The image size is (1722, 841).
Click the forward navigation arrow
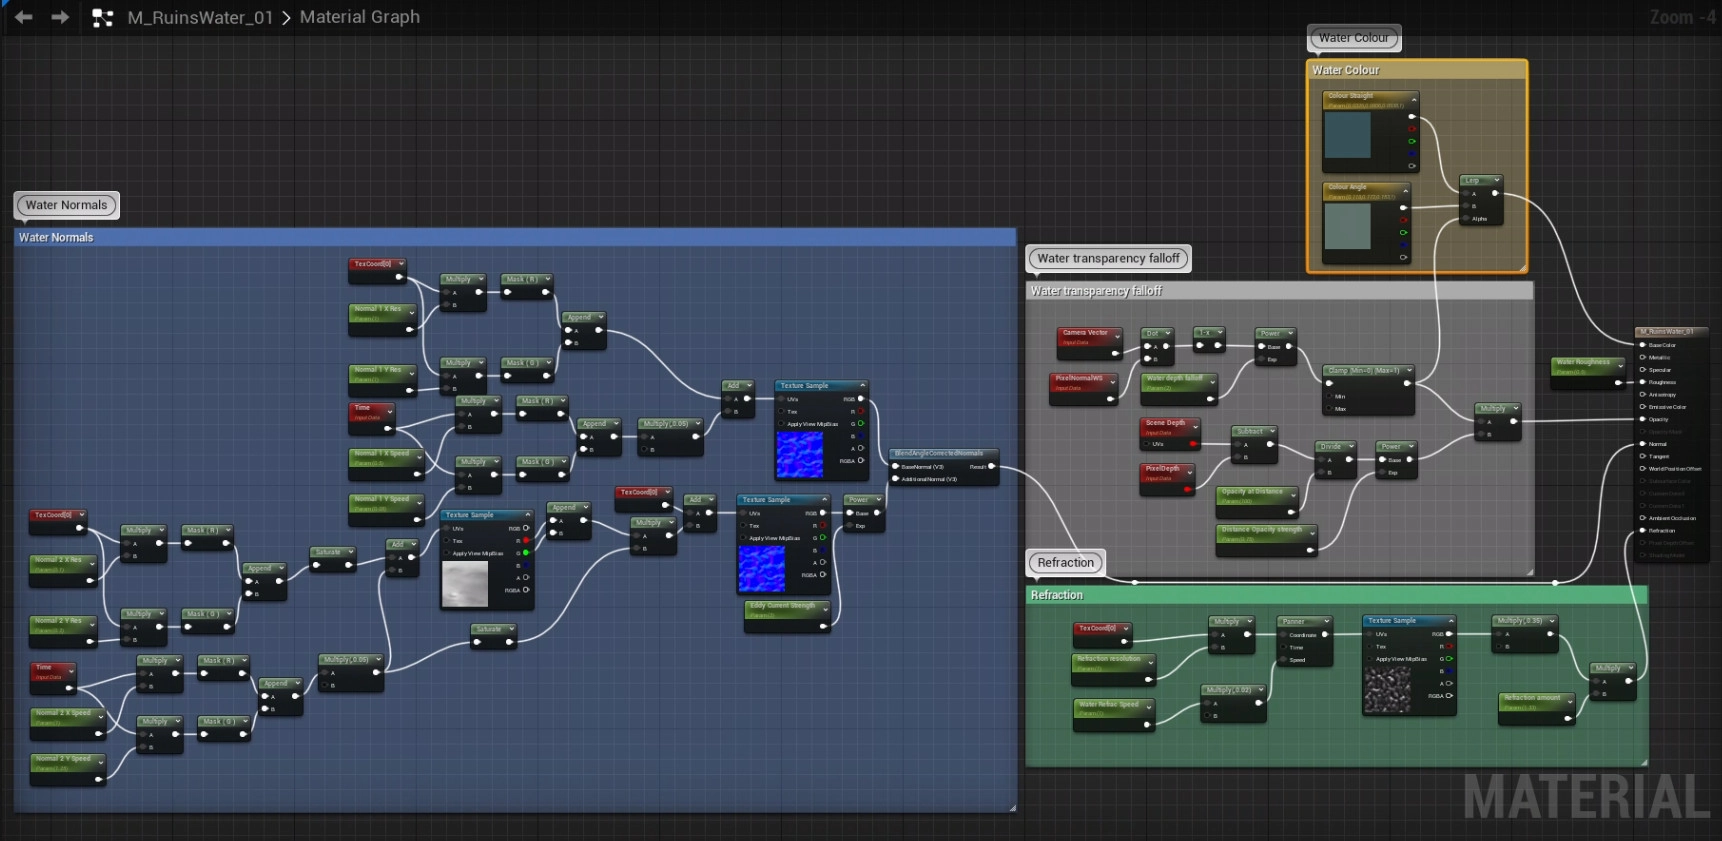point(60,17)
